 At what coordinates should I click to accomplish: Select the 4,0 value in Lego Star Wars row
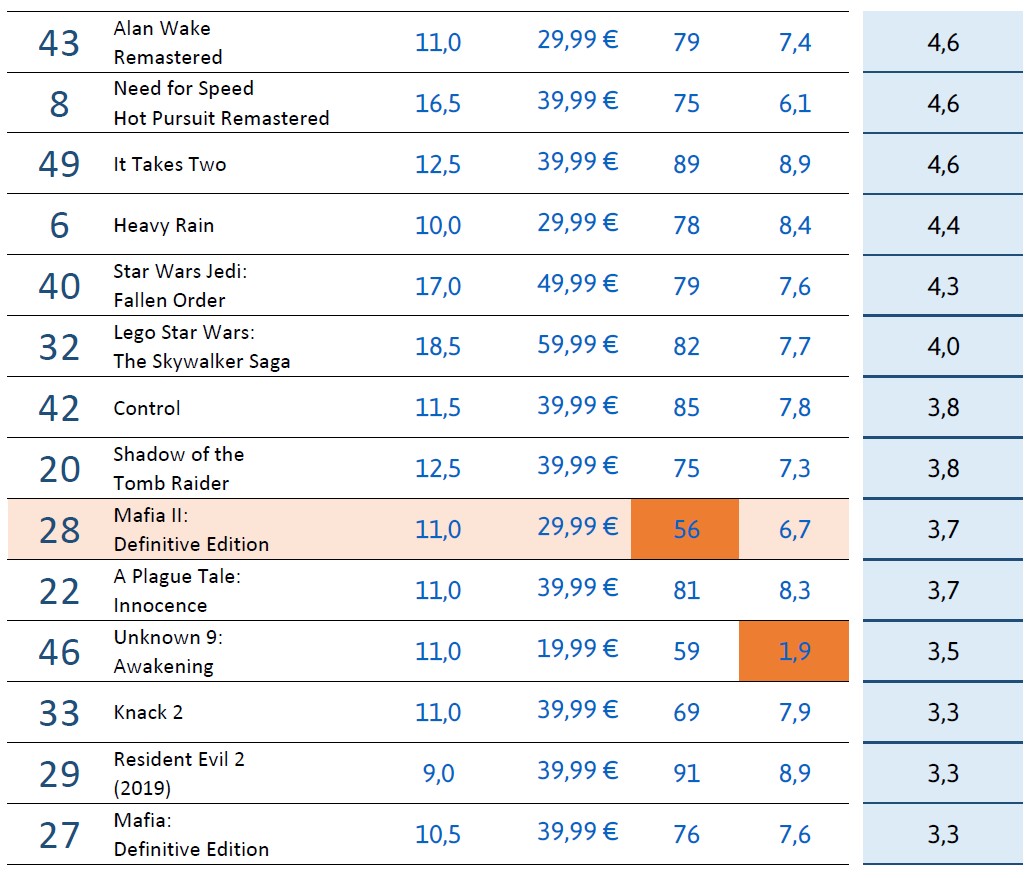(x=943, y=347)
